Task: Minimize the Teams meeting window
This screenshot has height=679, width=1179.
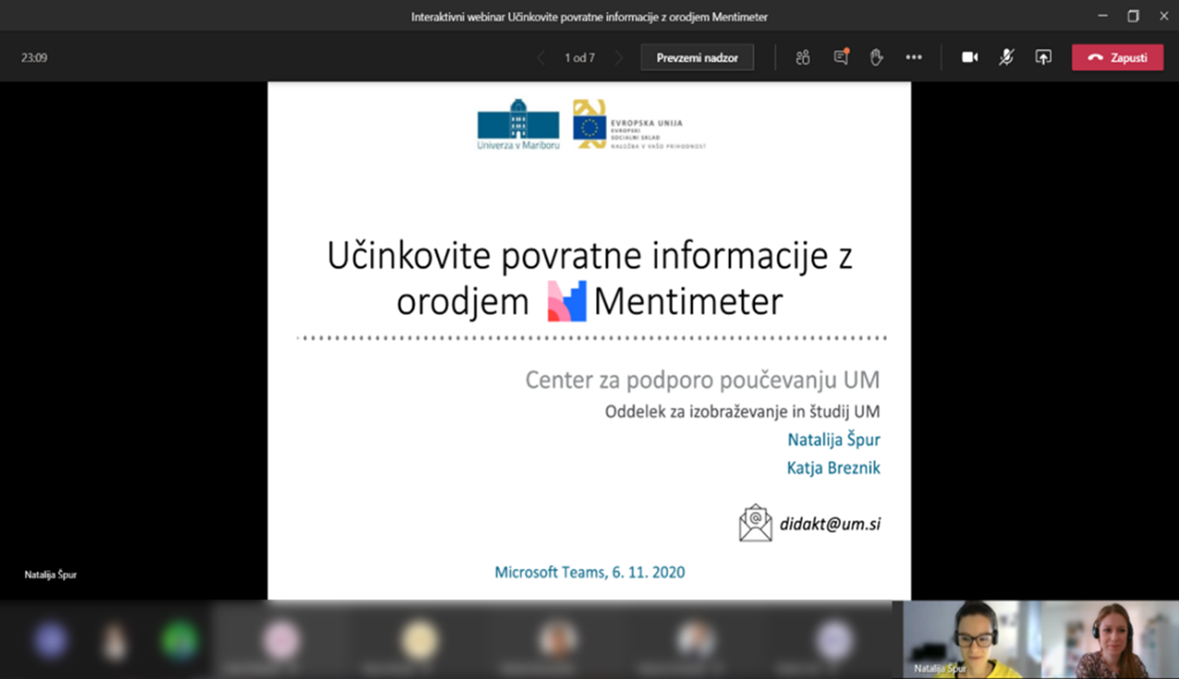Action: pyautogui.click(x=1102, y=16)
